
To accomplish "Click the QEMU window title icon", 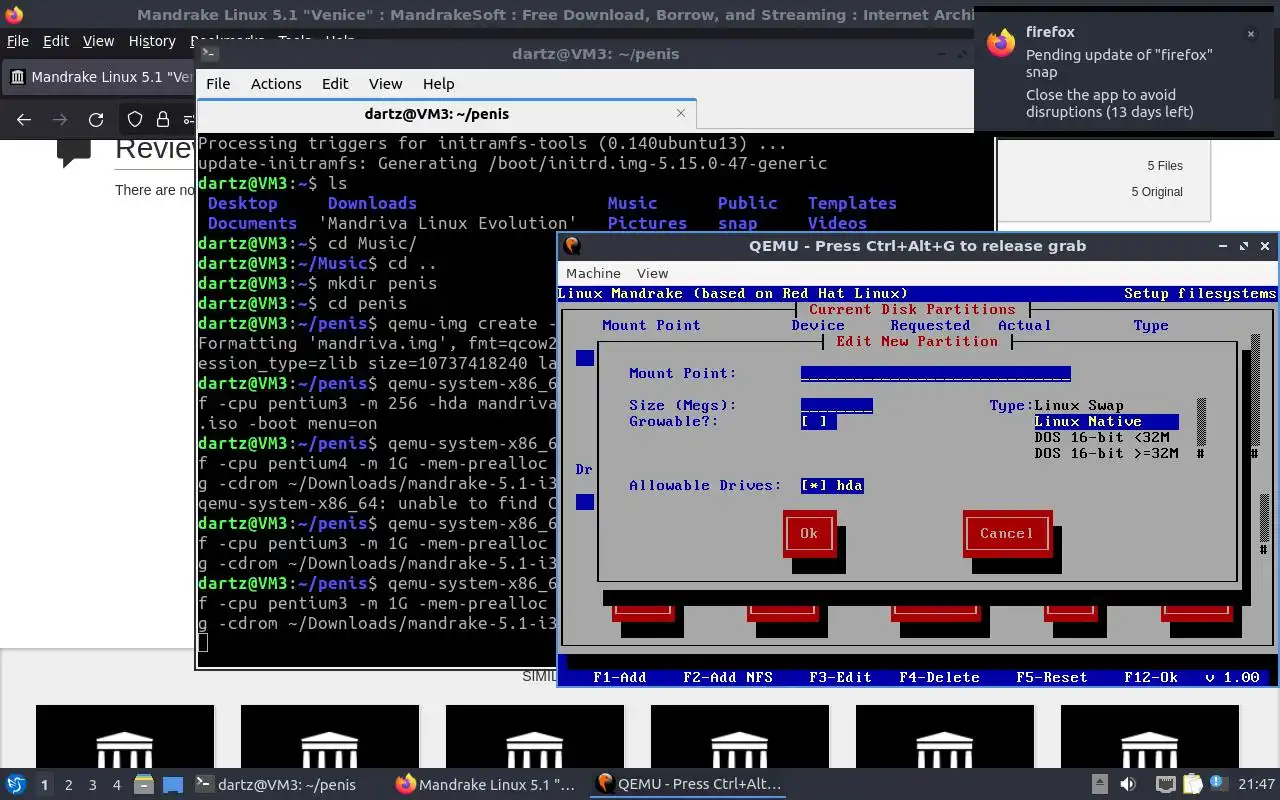I will (x=571, y=246).
